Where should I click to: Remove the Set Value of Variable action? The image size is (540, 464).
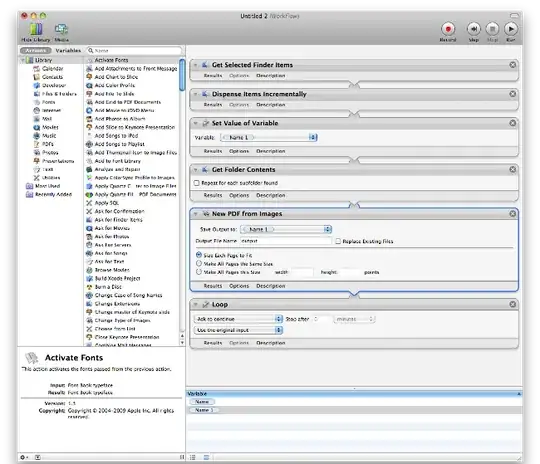coord(512,123)
